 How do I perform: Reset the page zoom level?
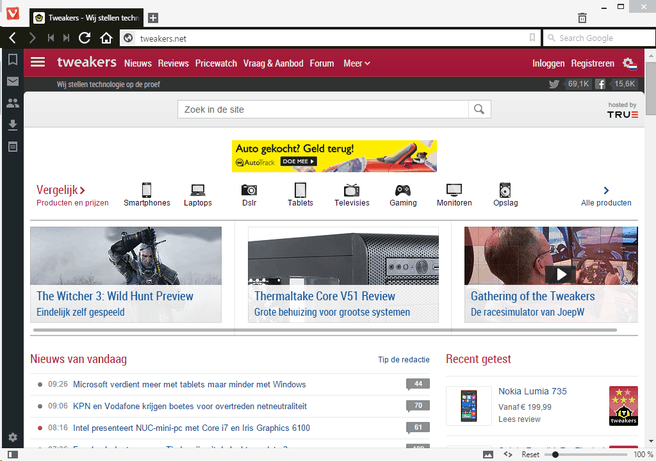[x=530, y=455]
